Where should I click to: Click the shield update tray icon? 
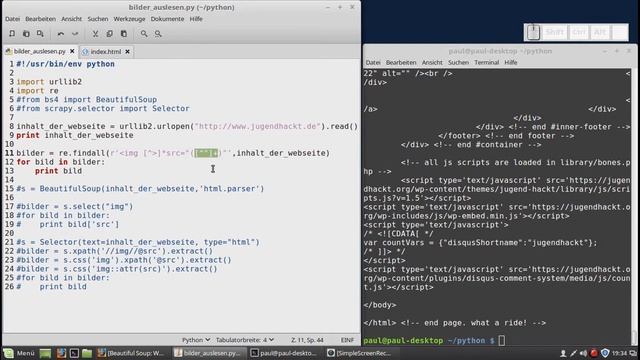605,353
